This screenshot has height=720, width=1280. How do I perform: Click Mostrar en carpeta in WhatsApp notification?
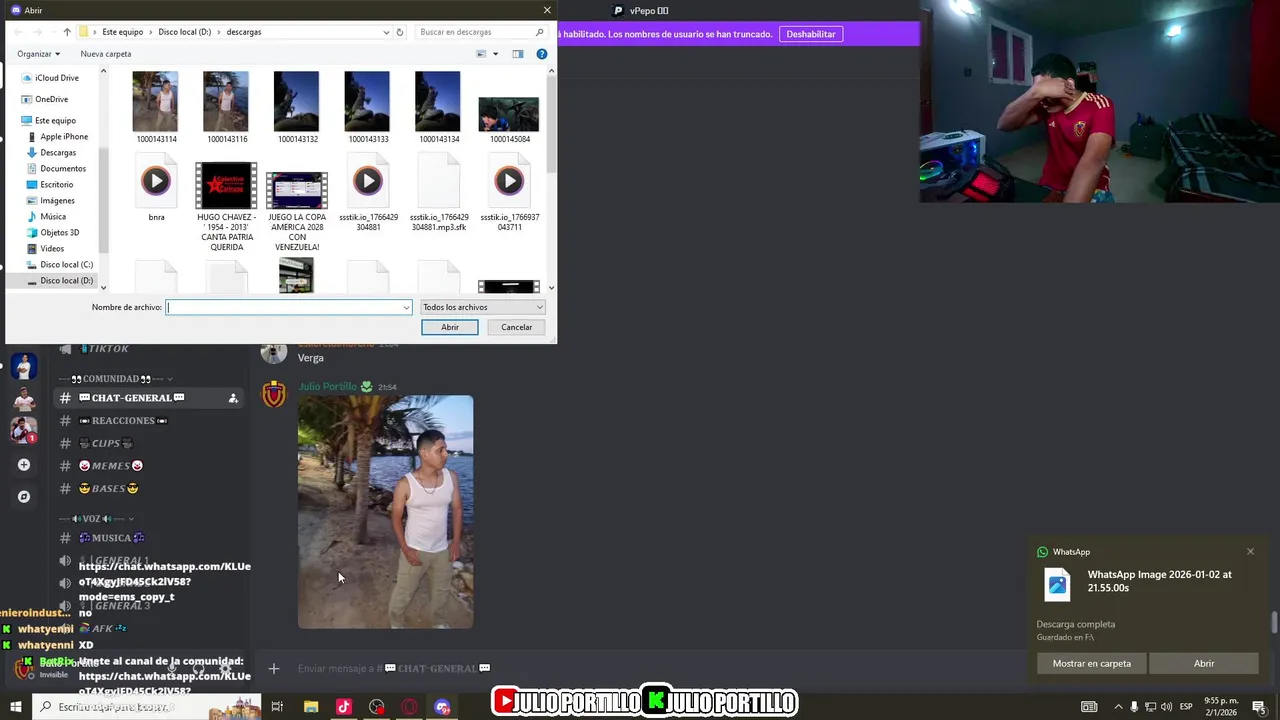click(x=1092, y=663)
